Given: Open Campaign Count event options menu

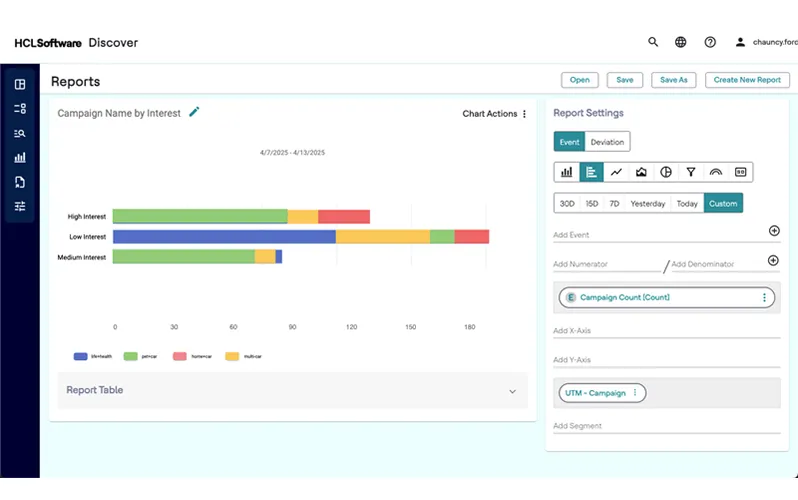Looking at the screenshot, I should (765, 297).
